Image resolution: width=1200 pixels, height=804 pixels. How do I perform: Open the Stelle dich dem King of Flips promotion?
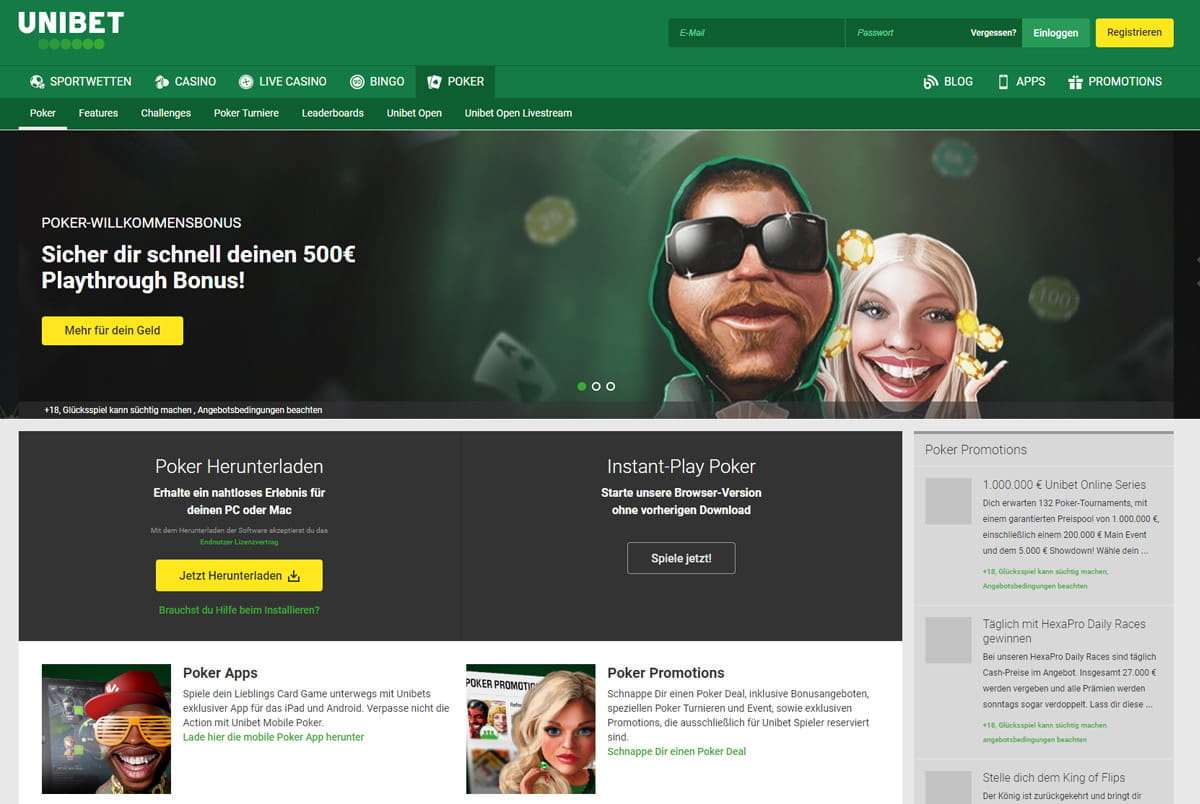pyautogui.click(x=1054, y=777)
